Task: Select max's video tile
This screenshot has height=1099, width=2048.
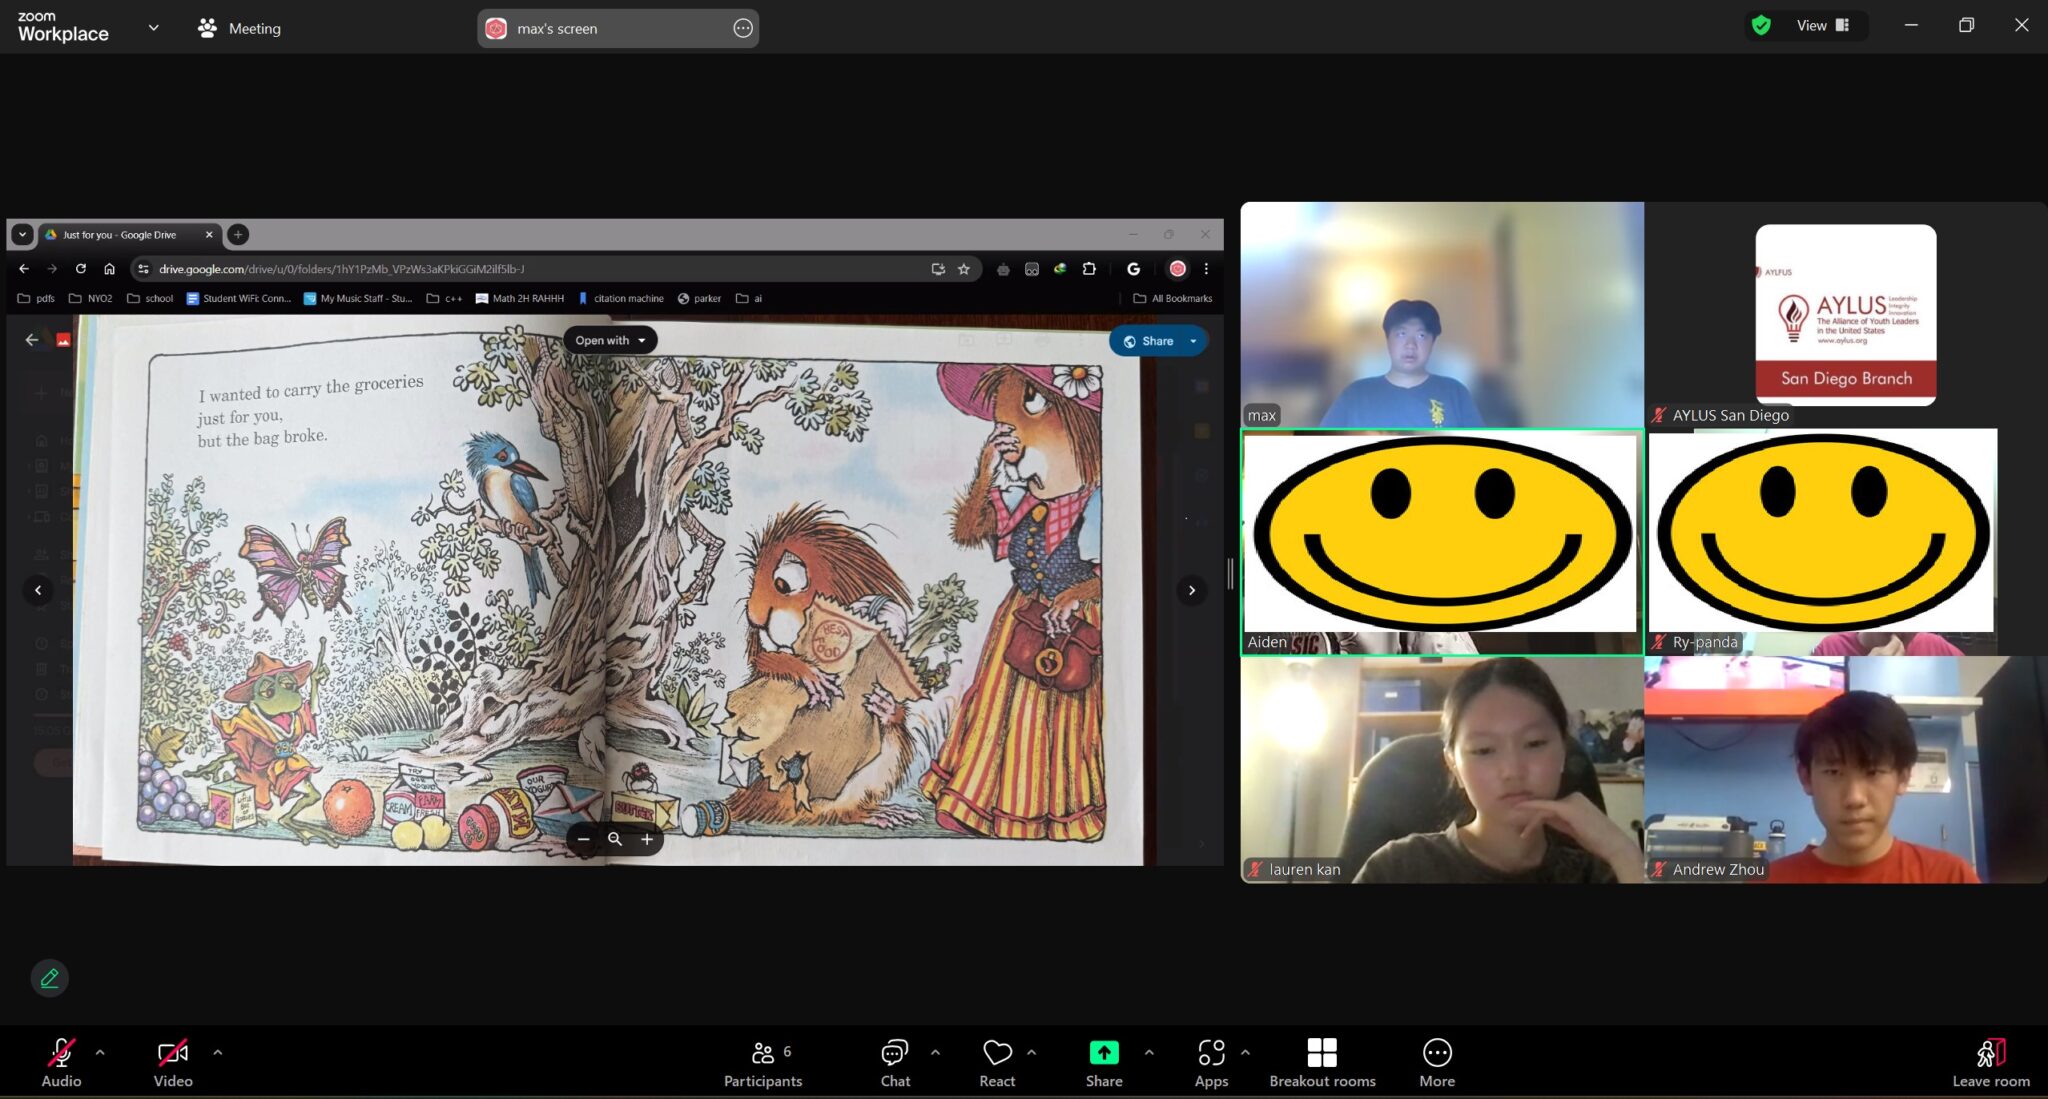Action: (x=1442, y=315)
